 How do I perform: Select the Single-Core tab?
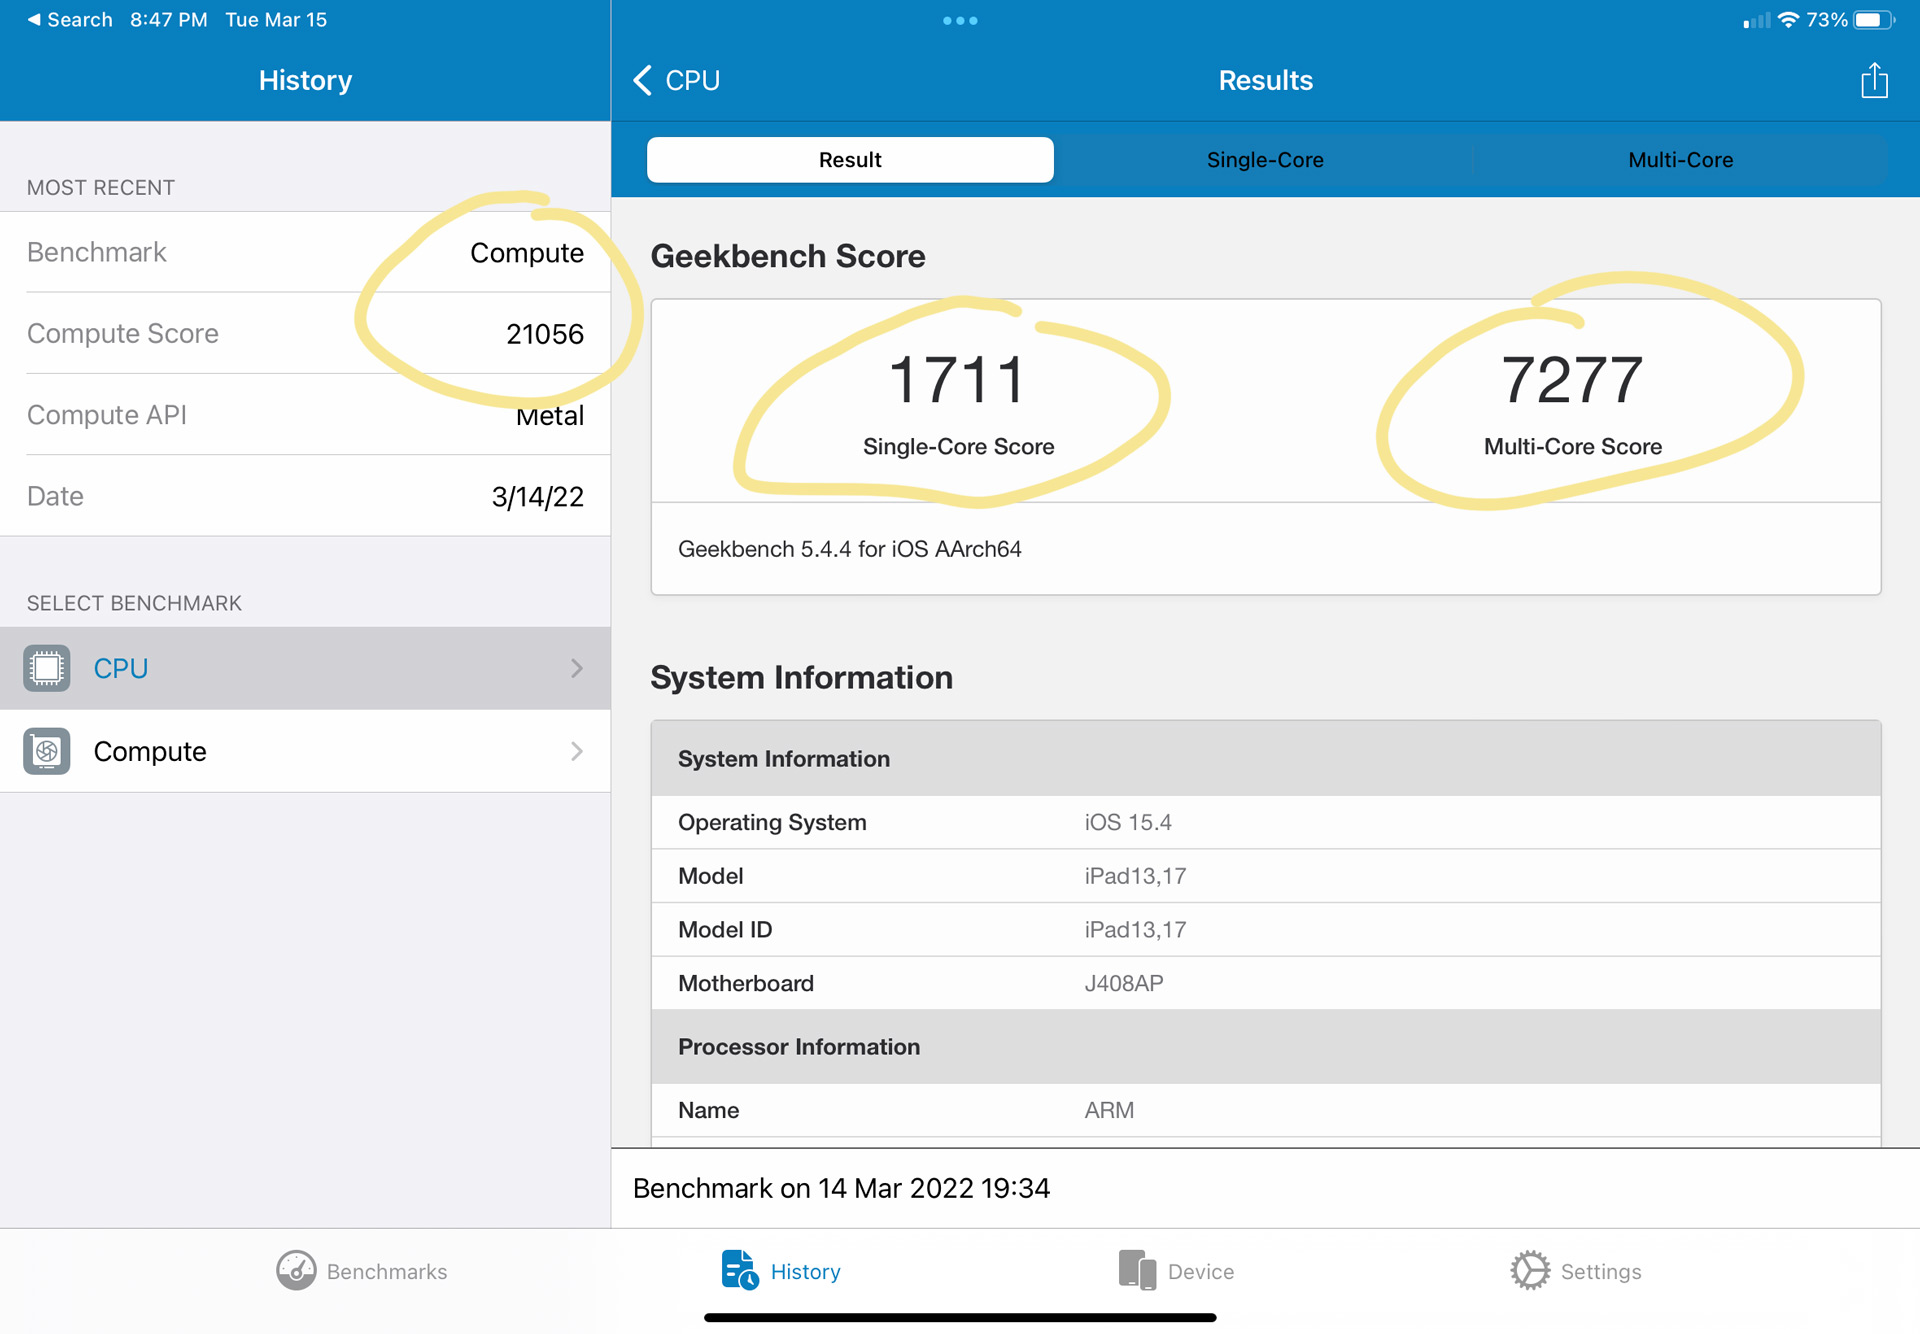[1263, 159]
